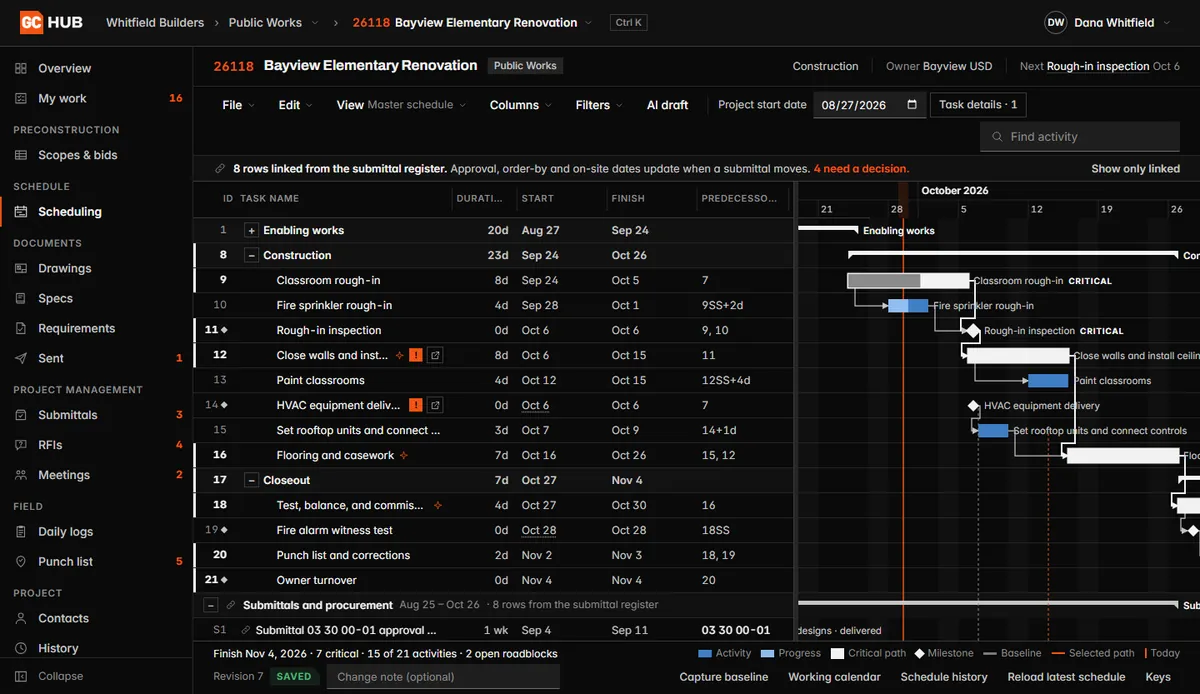Open the GC HUB logo home
1200x694 pixels.
coord(51,22)
